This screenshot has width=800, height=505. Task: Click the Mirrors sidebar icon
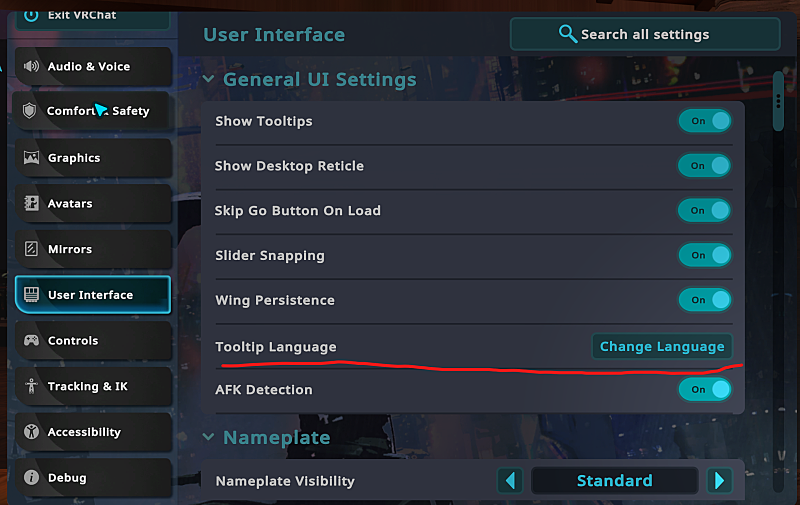pyautogui.click(x=31, y=249)
